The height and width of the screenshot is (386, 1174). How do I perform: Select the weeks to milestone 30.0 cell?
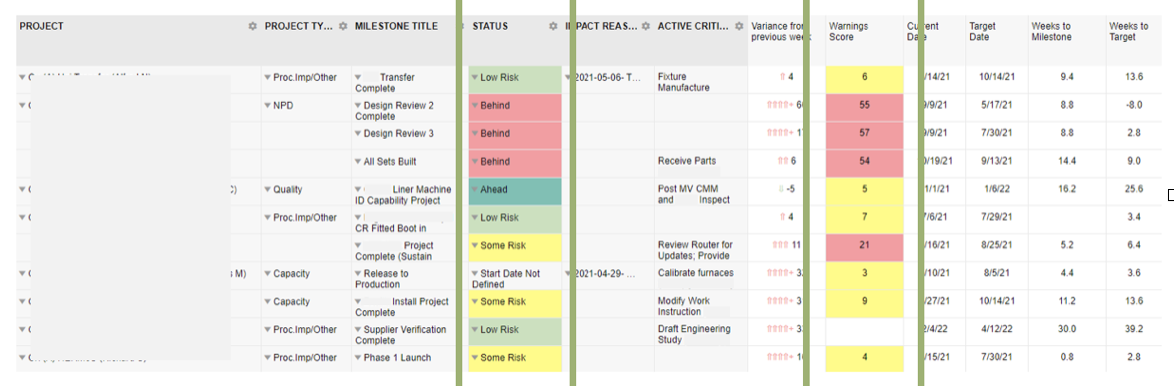[x=1067, y=331]
